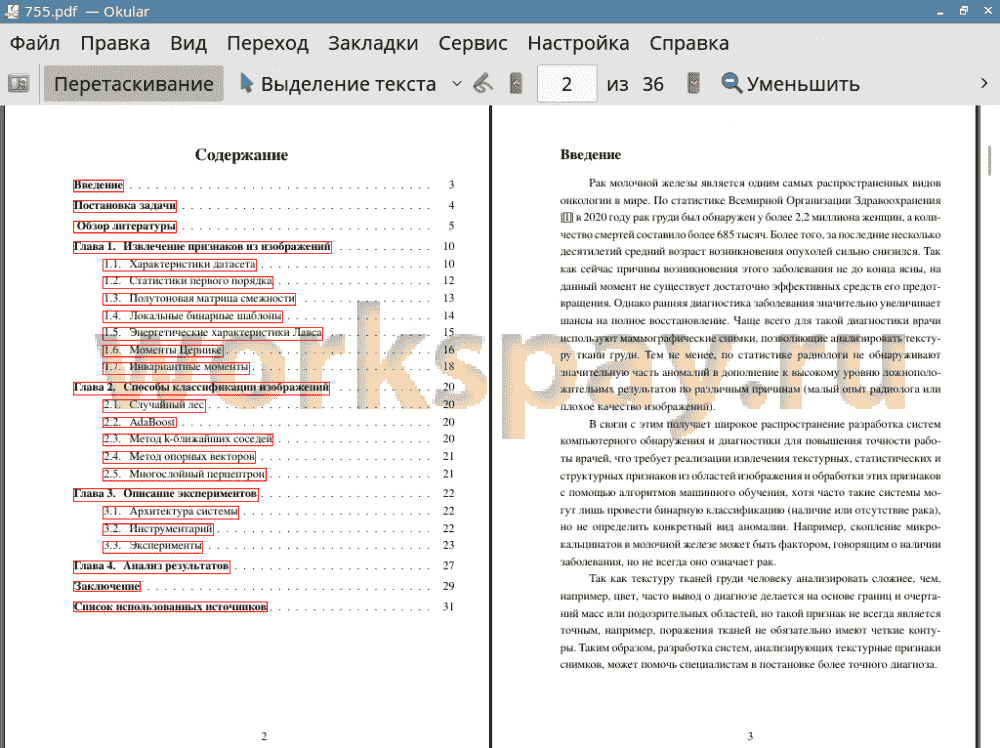Click the Okular app icon in title bar
This screenshot has width=1000, height=748.
[11, 11]
